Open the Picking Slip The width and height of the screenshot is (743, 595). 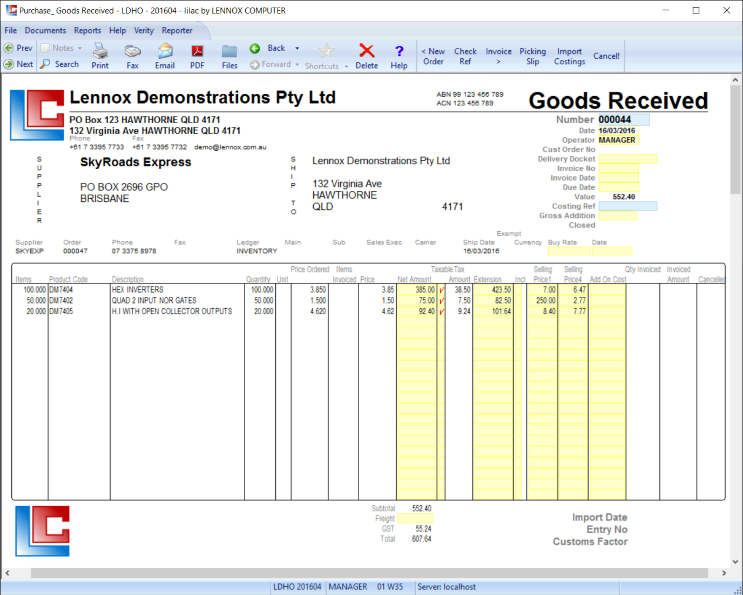[532, 56]
